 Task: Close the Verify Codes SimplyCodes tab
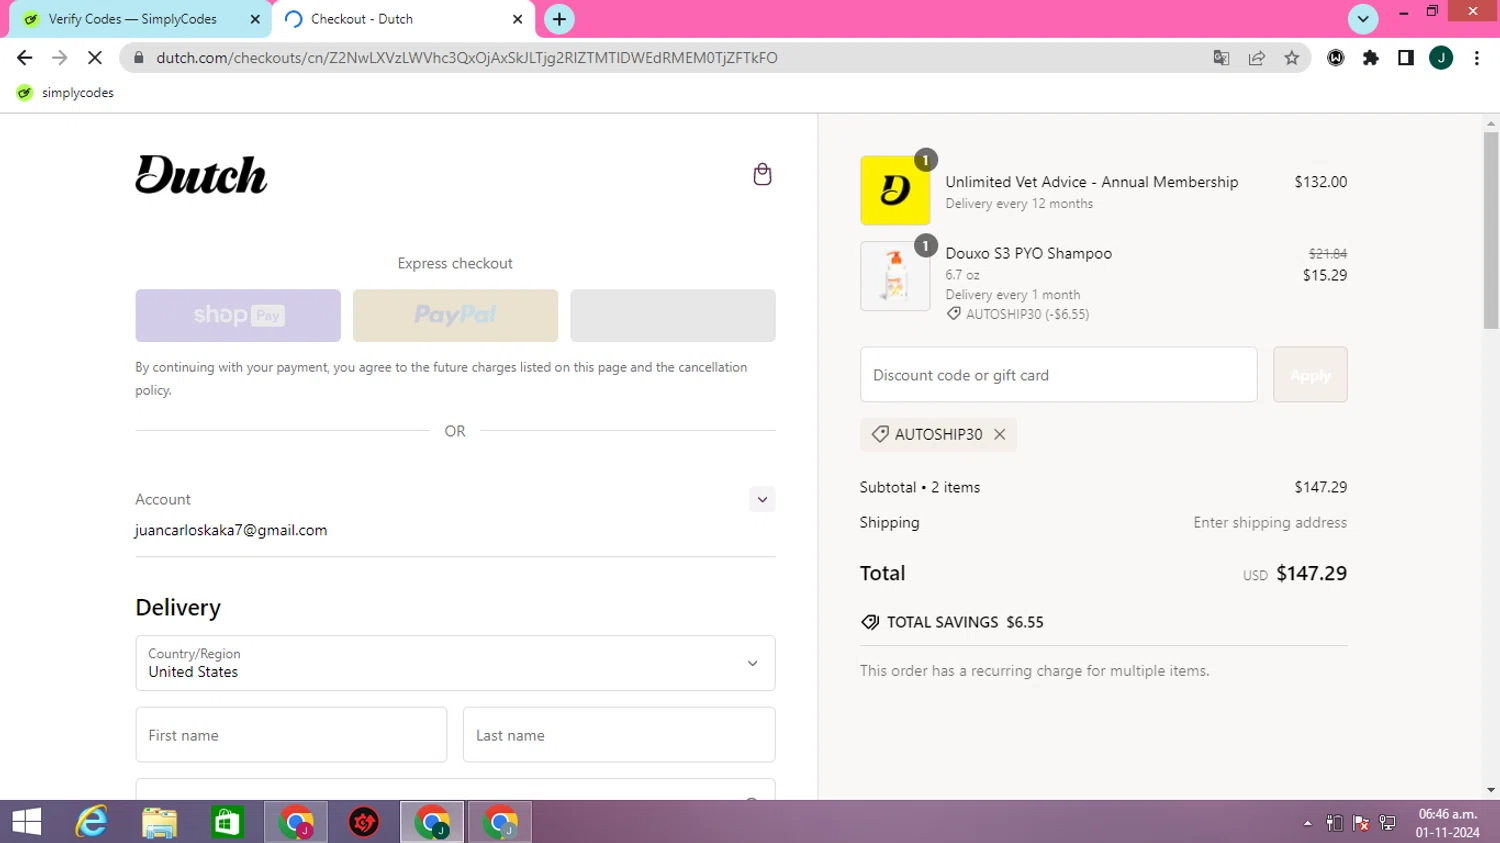tap(255, 19)
